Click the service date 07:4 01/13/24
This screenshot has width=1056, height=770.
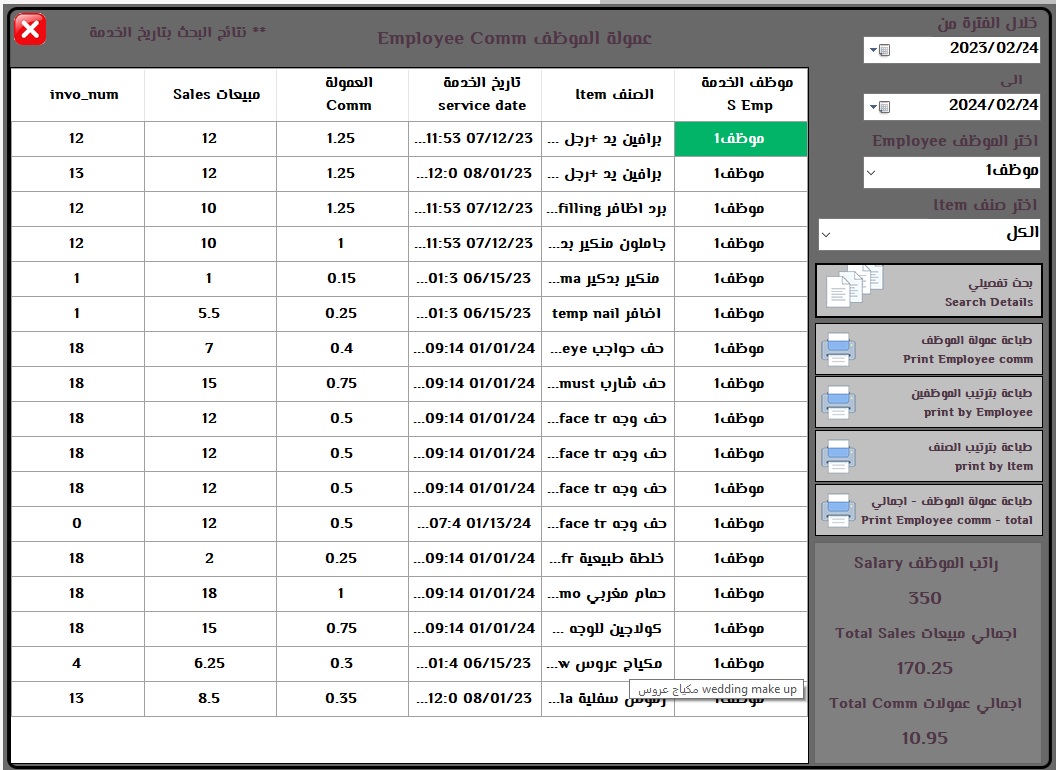coord(475,524)
